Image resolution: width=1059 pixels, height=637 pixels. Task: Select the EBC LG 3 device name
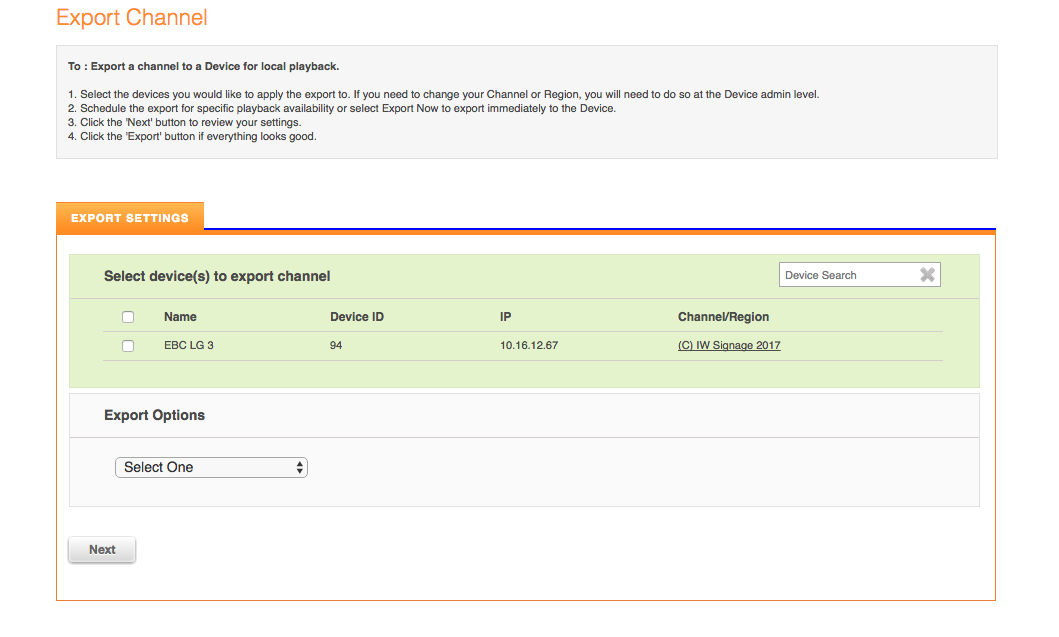(189, 346)
